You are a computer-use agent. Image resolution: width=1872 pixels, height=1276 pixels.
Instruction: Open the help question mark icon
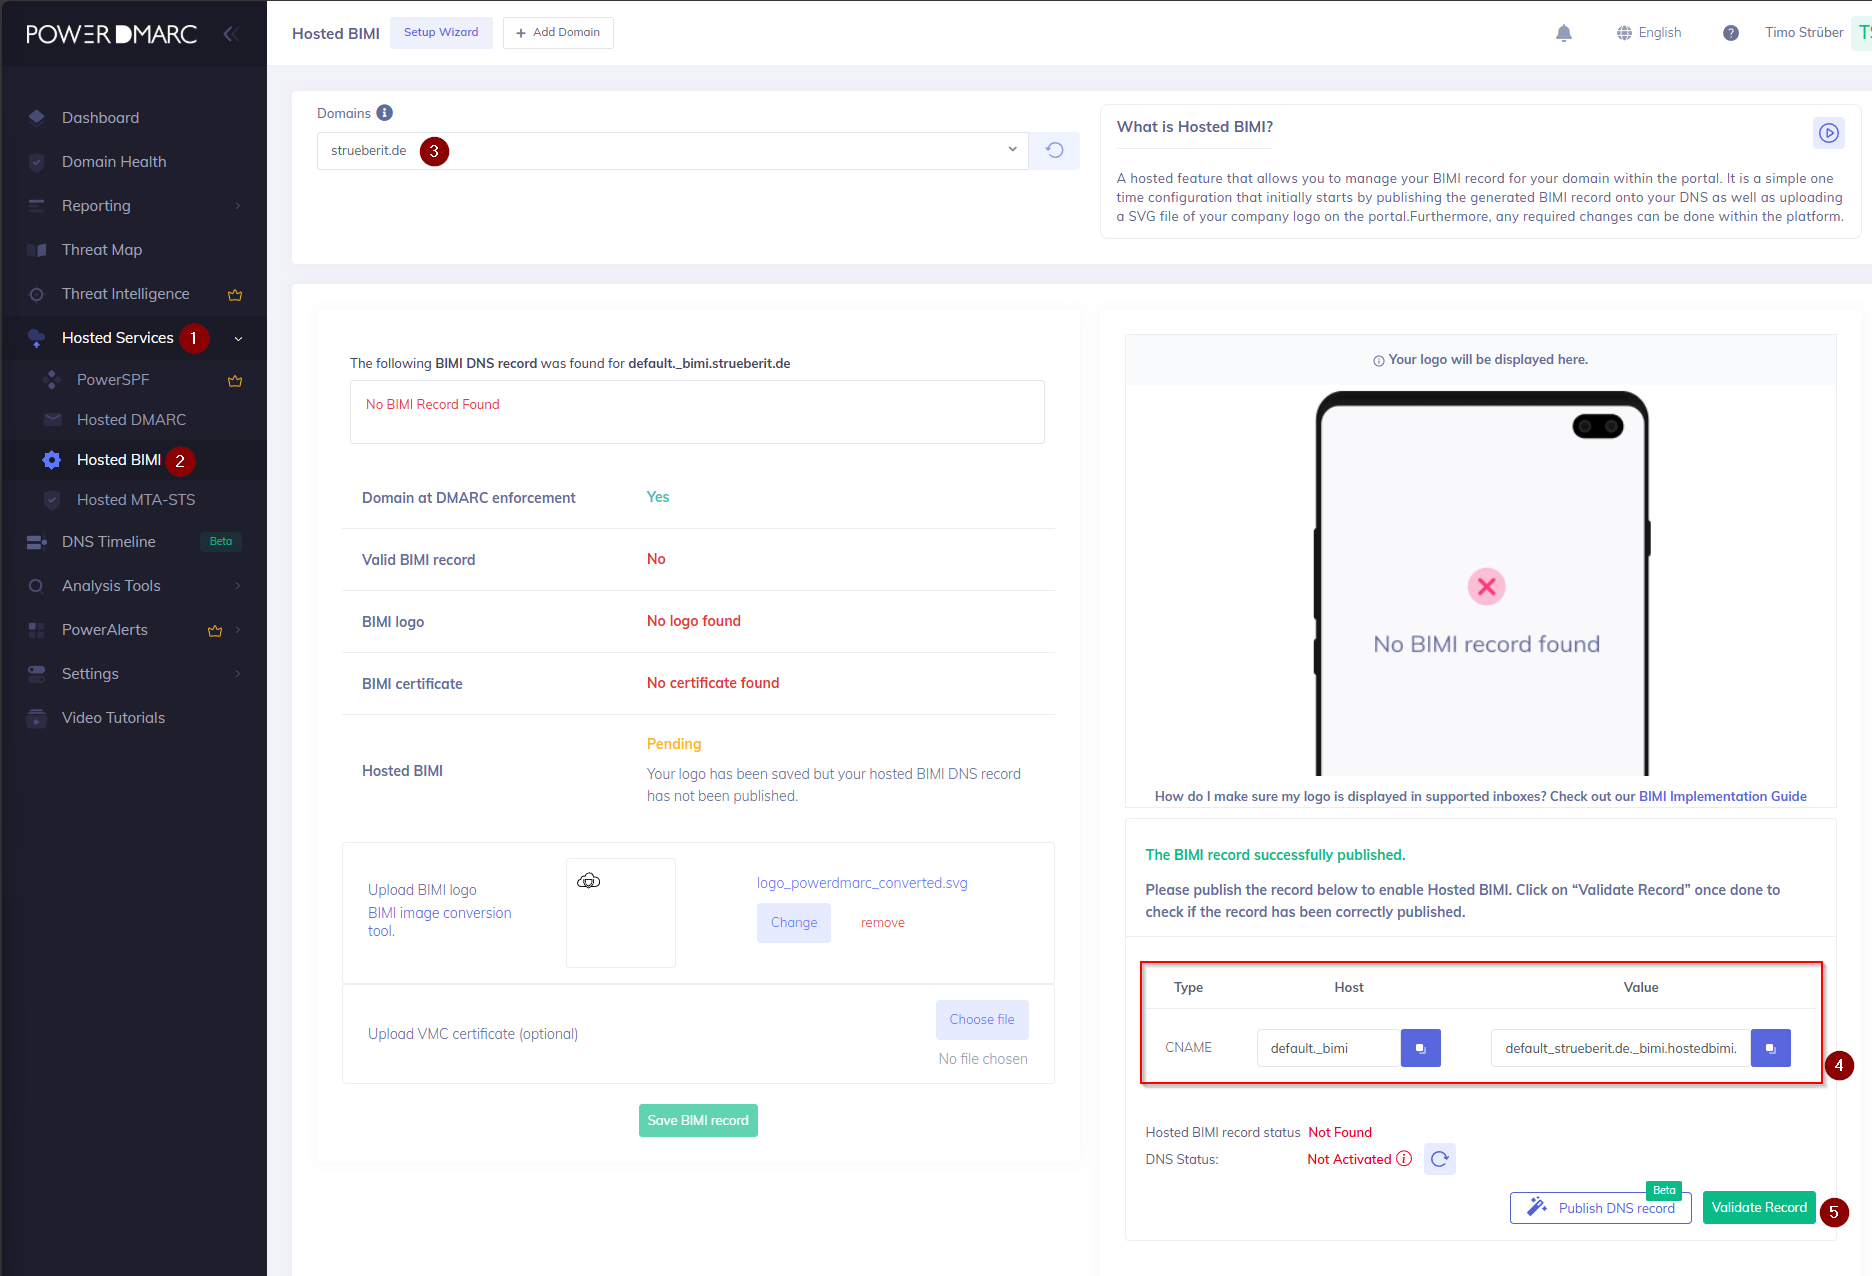(x=1731, y=33)
